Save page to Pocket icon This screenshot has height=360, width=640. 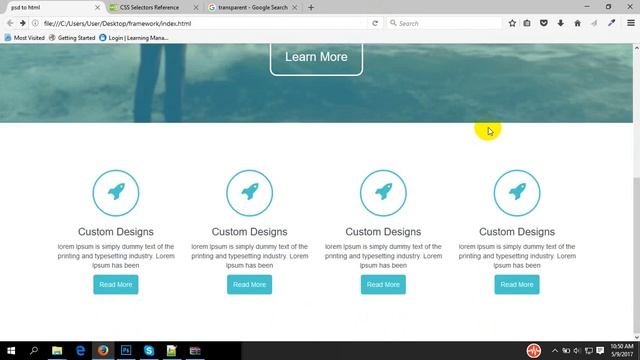coord(544,23)
